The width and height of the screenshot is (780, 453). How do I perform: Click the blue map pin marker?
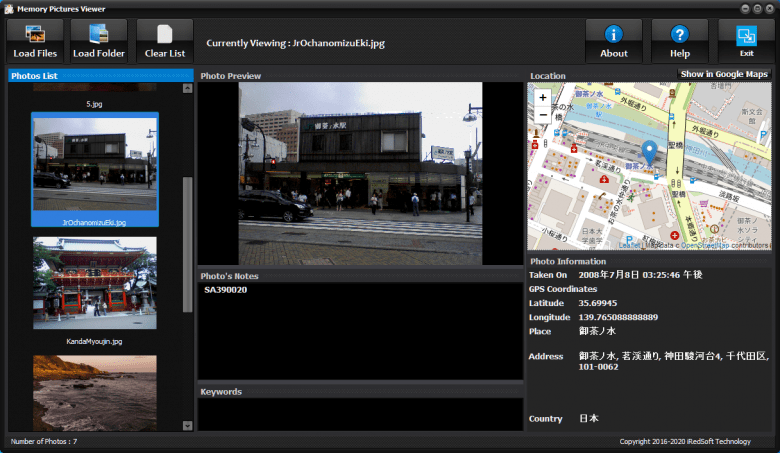tap(649, 152)
